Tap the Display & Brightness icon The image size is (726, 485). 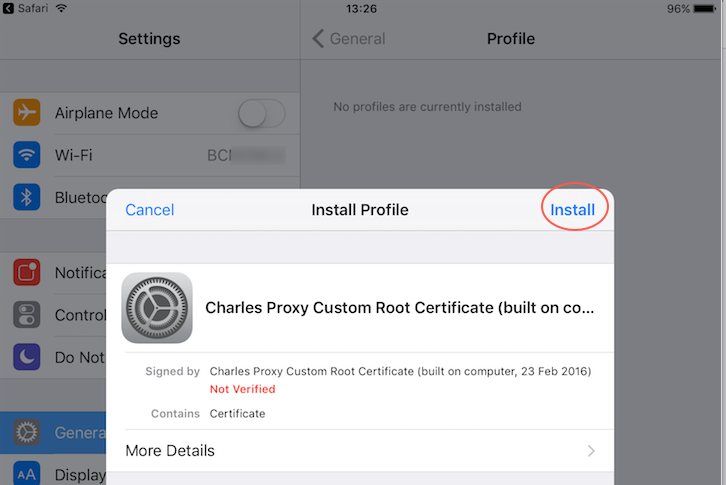26,474
